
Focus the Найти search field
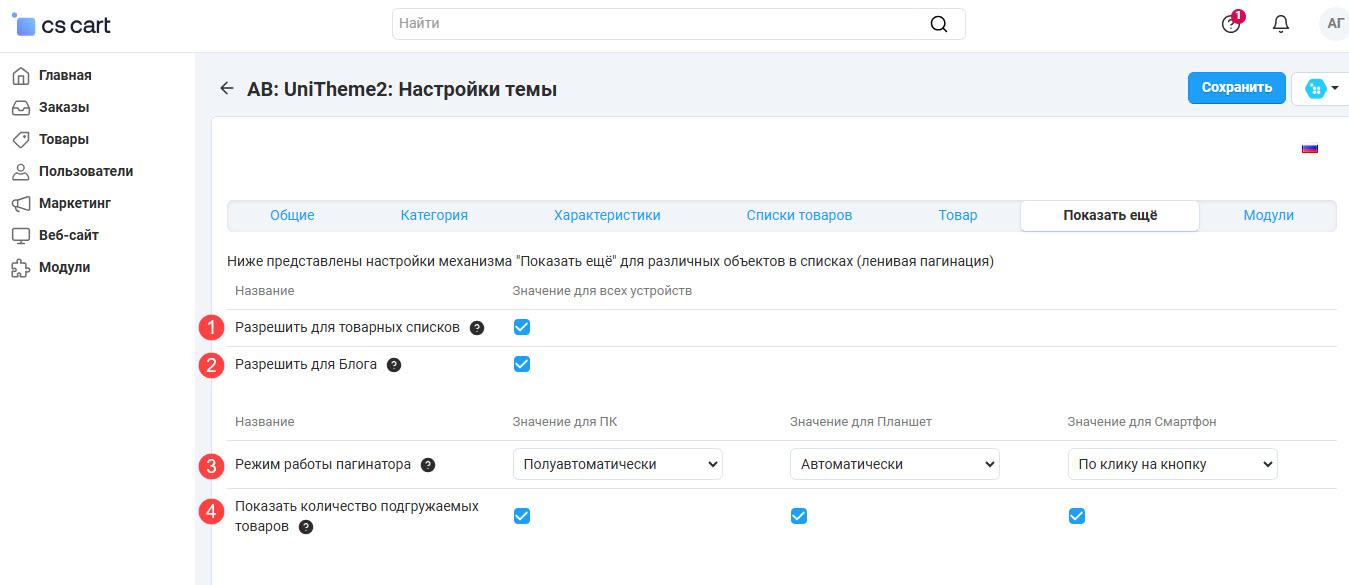pyautogui.click(x=660, y=23)
